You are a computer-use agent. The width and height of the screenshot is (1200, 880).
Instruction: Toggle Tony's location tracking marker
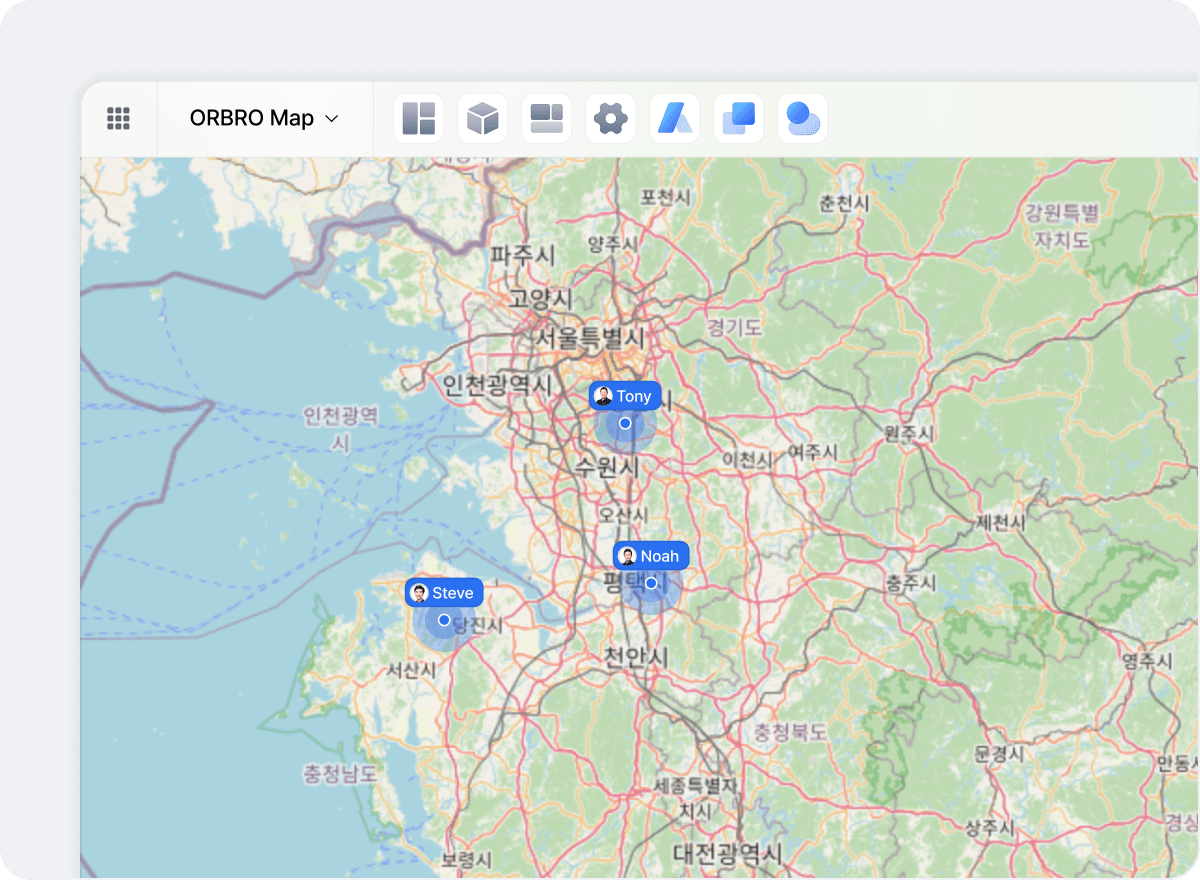[x=625, y=423]
